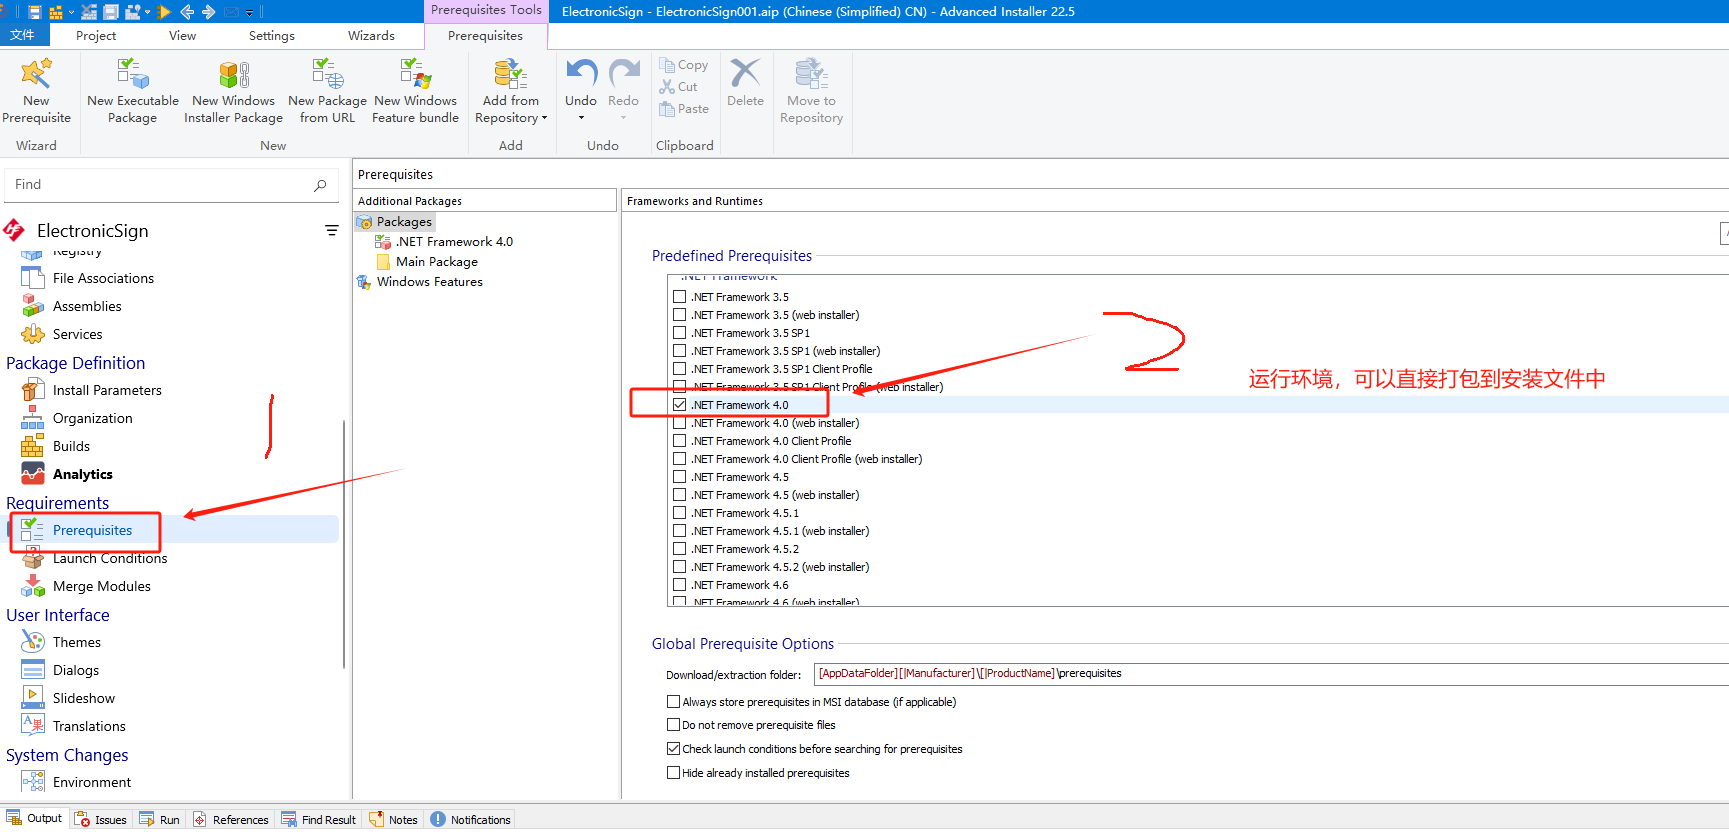Image resolution: width=1729 pixels, height=832 pixels.
Task: Click the Find search field
Action: 170,185
